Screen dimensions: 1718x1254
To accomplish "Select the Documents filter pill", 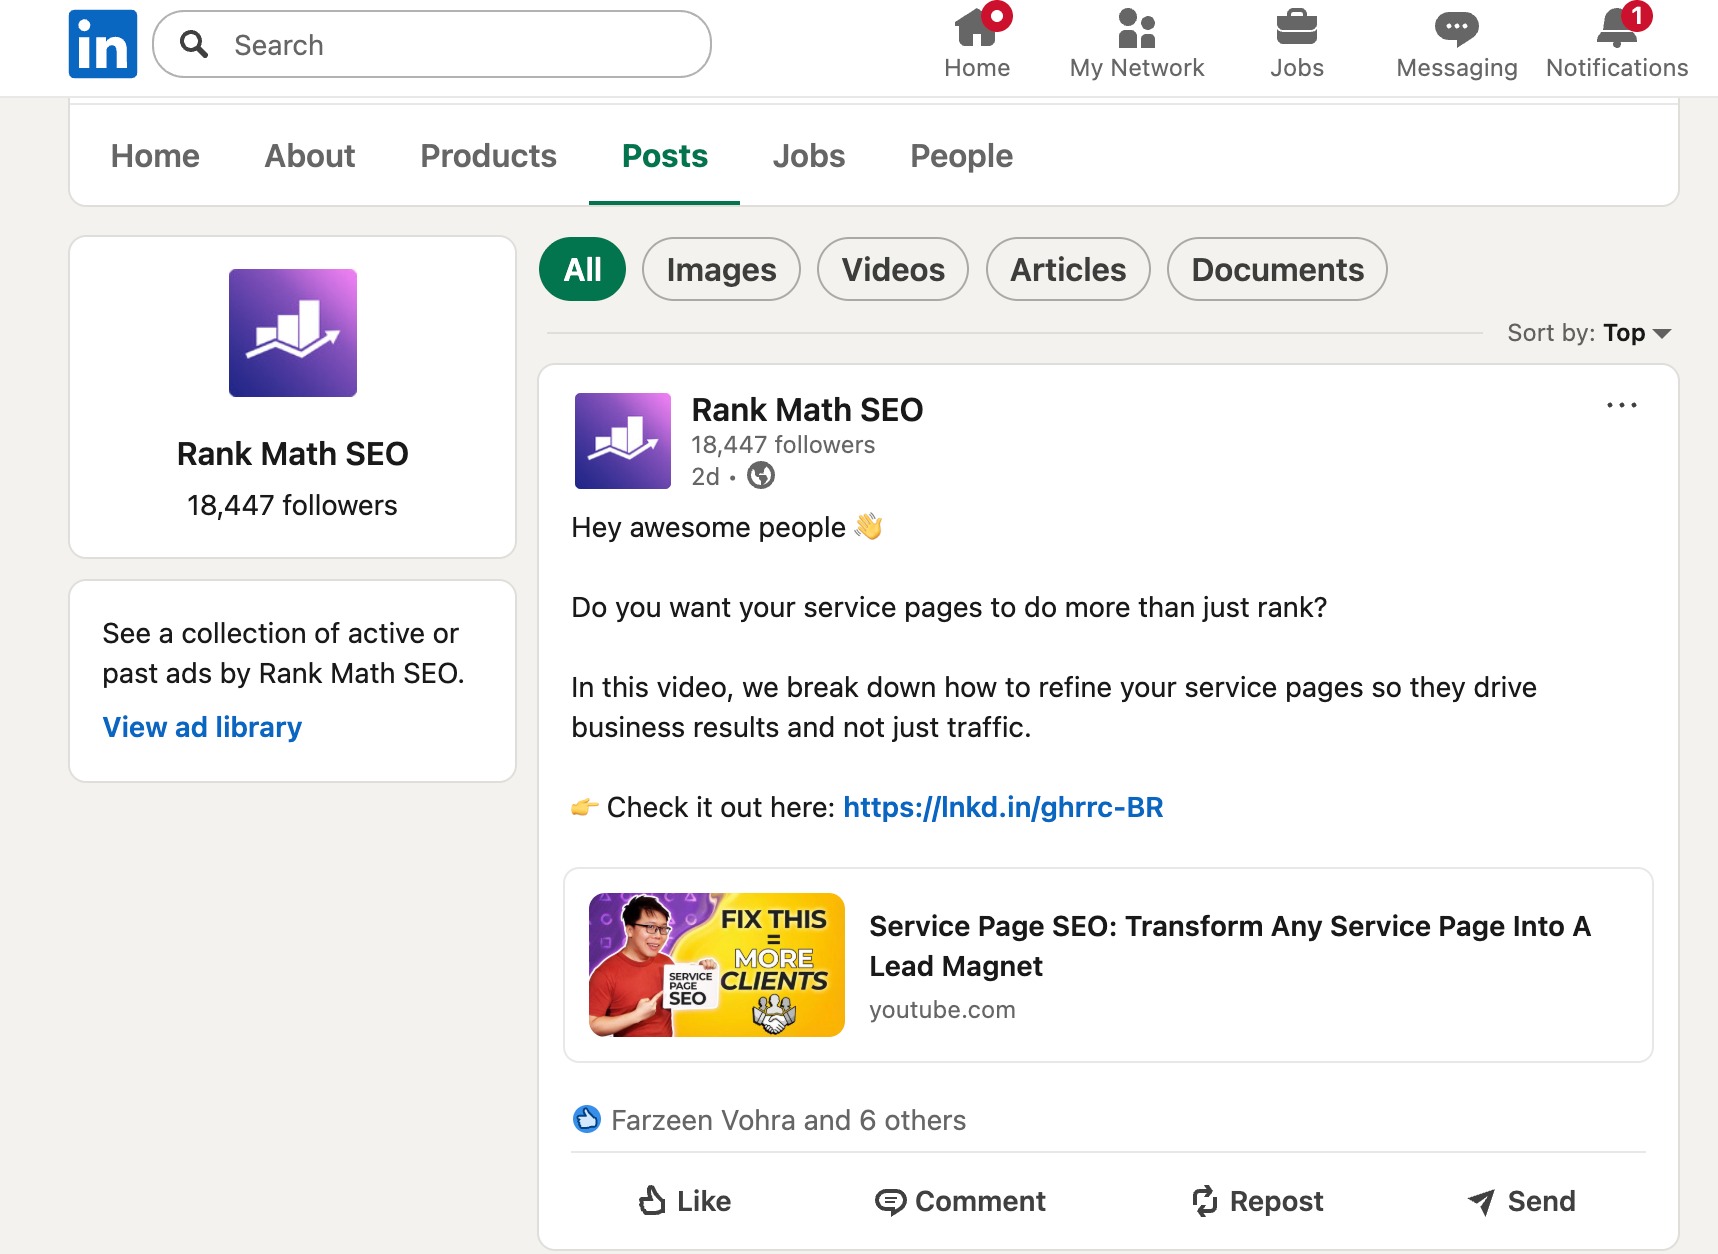I will [1276, 269].
